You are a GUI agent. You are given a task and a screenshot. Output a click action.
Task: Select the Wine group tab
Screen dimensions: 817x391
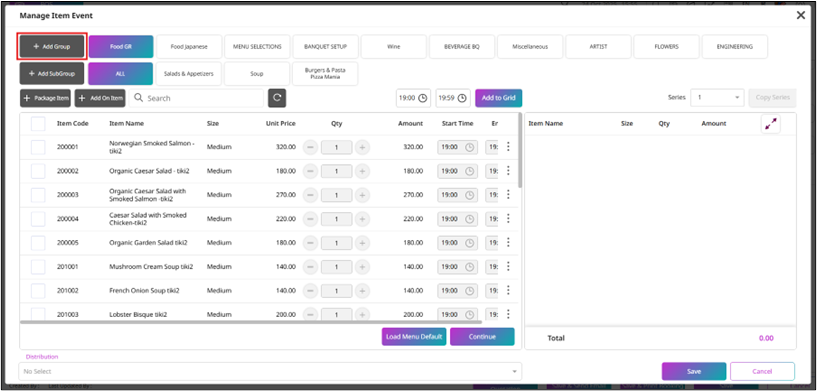394,46
